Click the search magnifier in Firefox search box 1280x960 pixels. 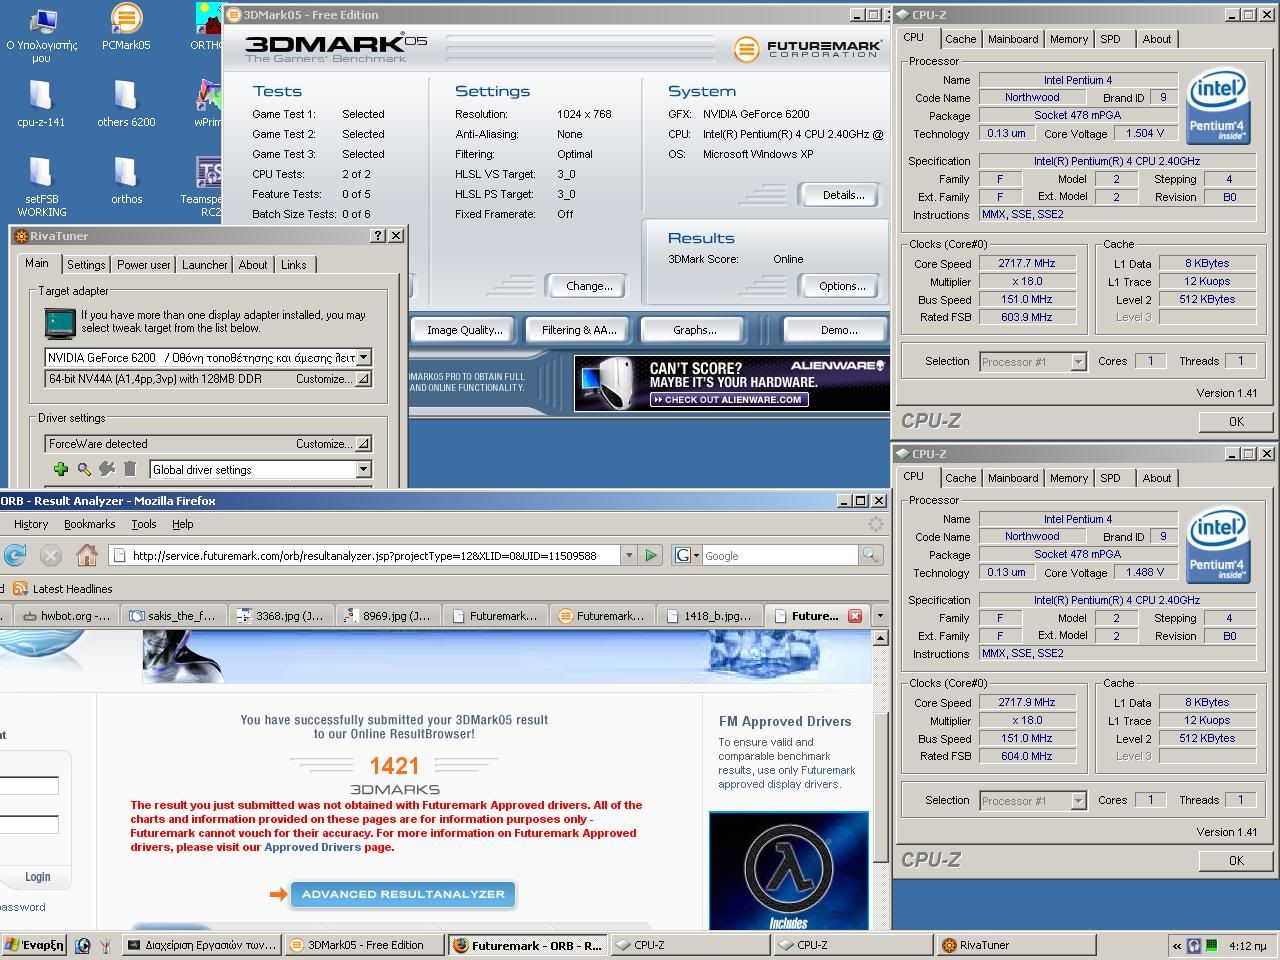(871, 555)
